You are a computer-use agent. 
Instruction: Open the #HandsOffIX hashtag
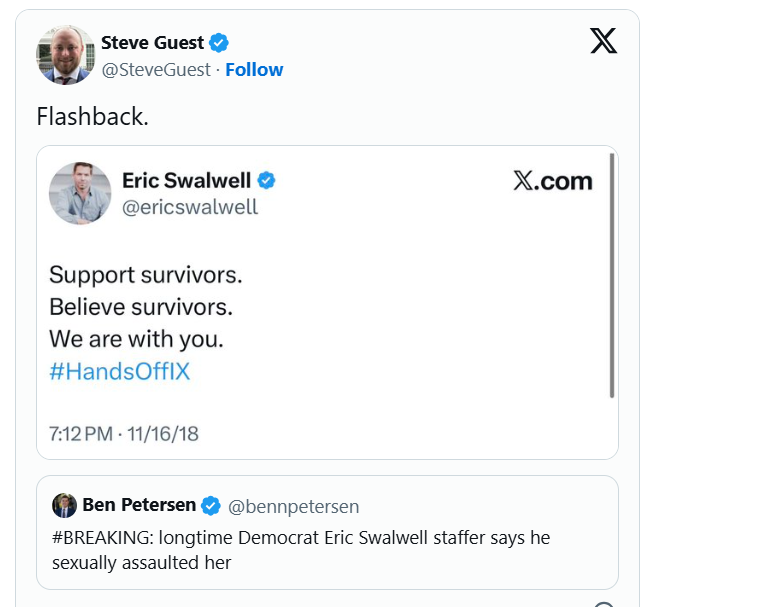click(119, 372)
